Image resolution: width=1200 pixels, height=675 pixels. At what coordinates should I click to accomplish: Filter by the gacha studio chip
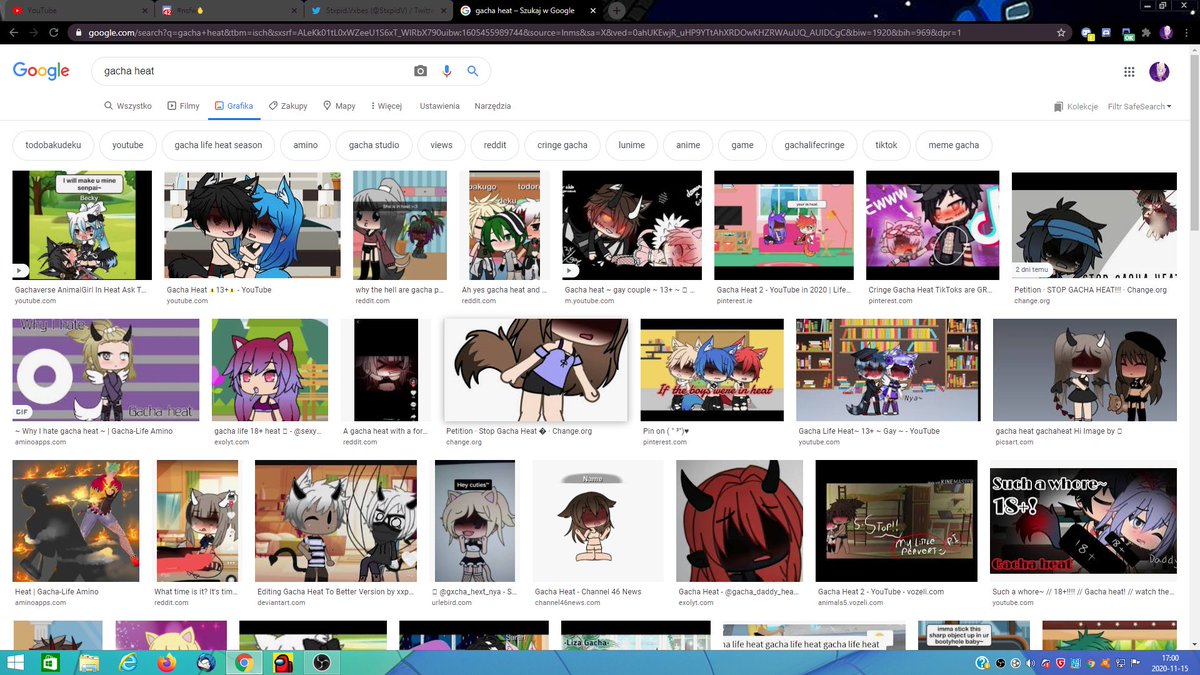point(374,145)
